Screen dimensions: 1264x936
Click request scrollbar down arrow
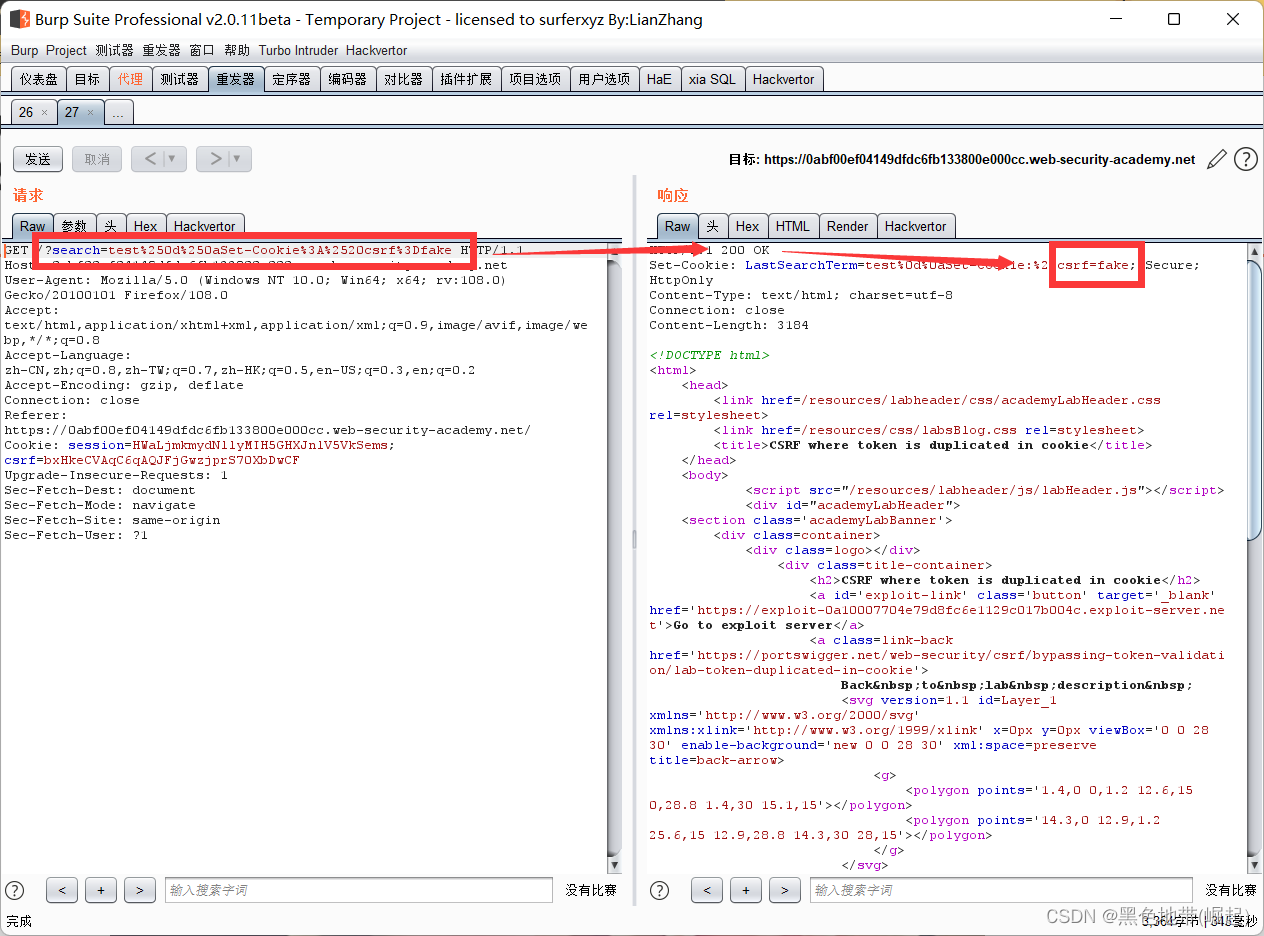[x=614, y=864]
